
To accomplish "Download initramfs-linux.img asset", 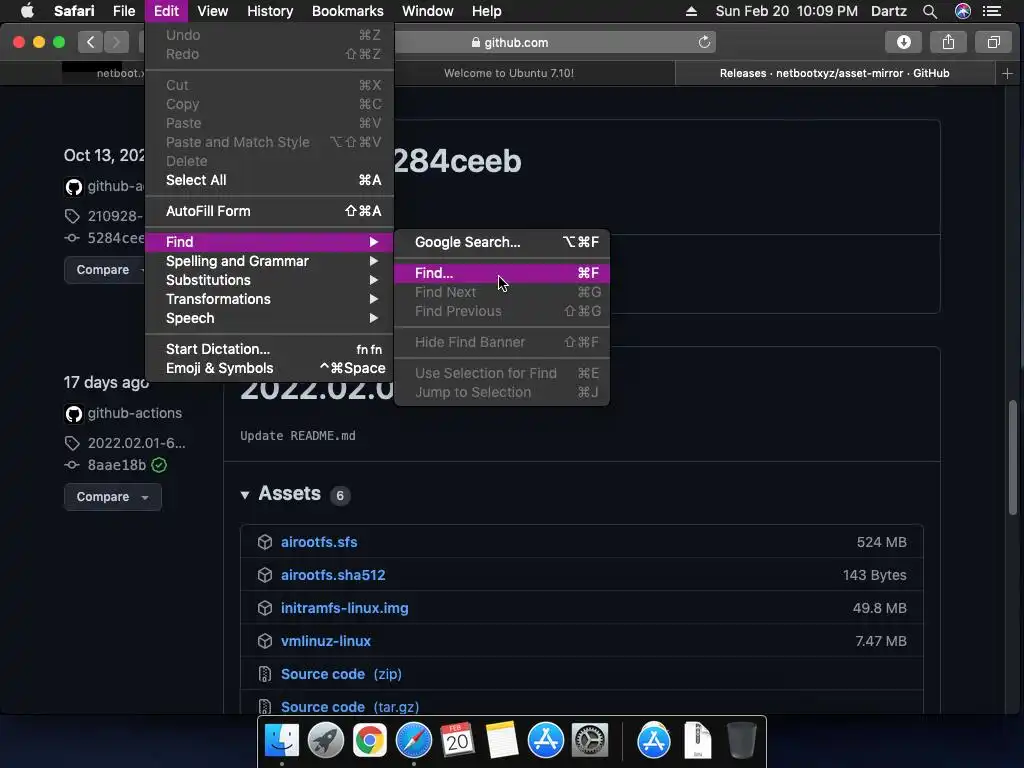I will click(344, 608).
